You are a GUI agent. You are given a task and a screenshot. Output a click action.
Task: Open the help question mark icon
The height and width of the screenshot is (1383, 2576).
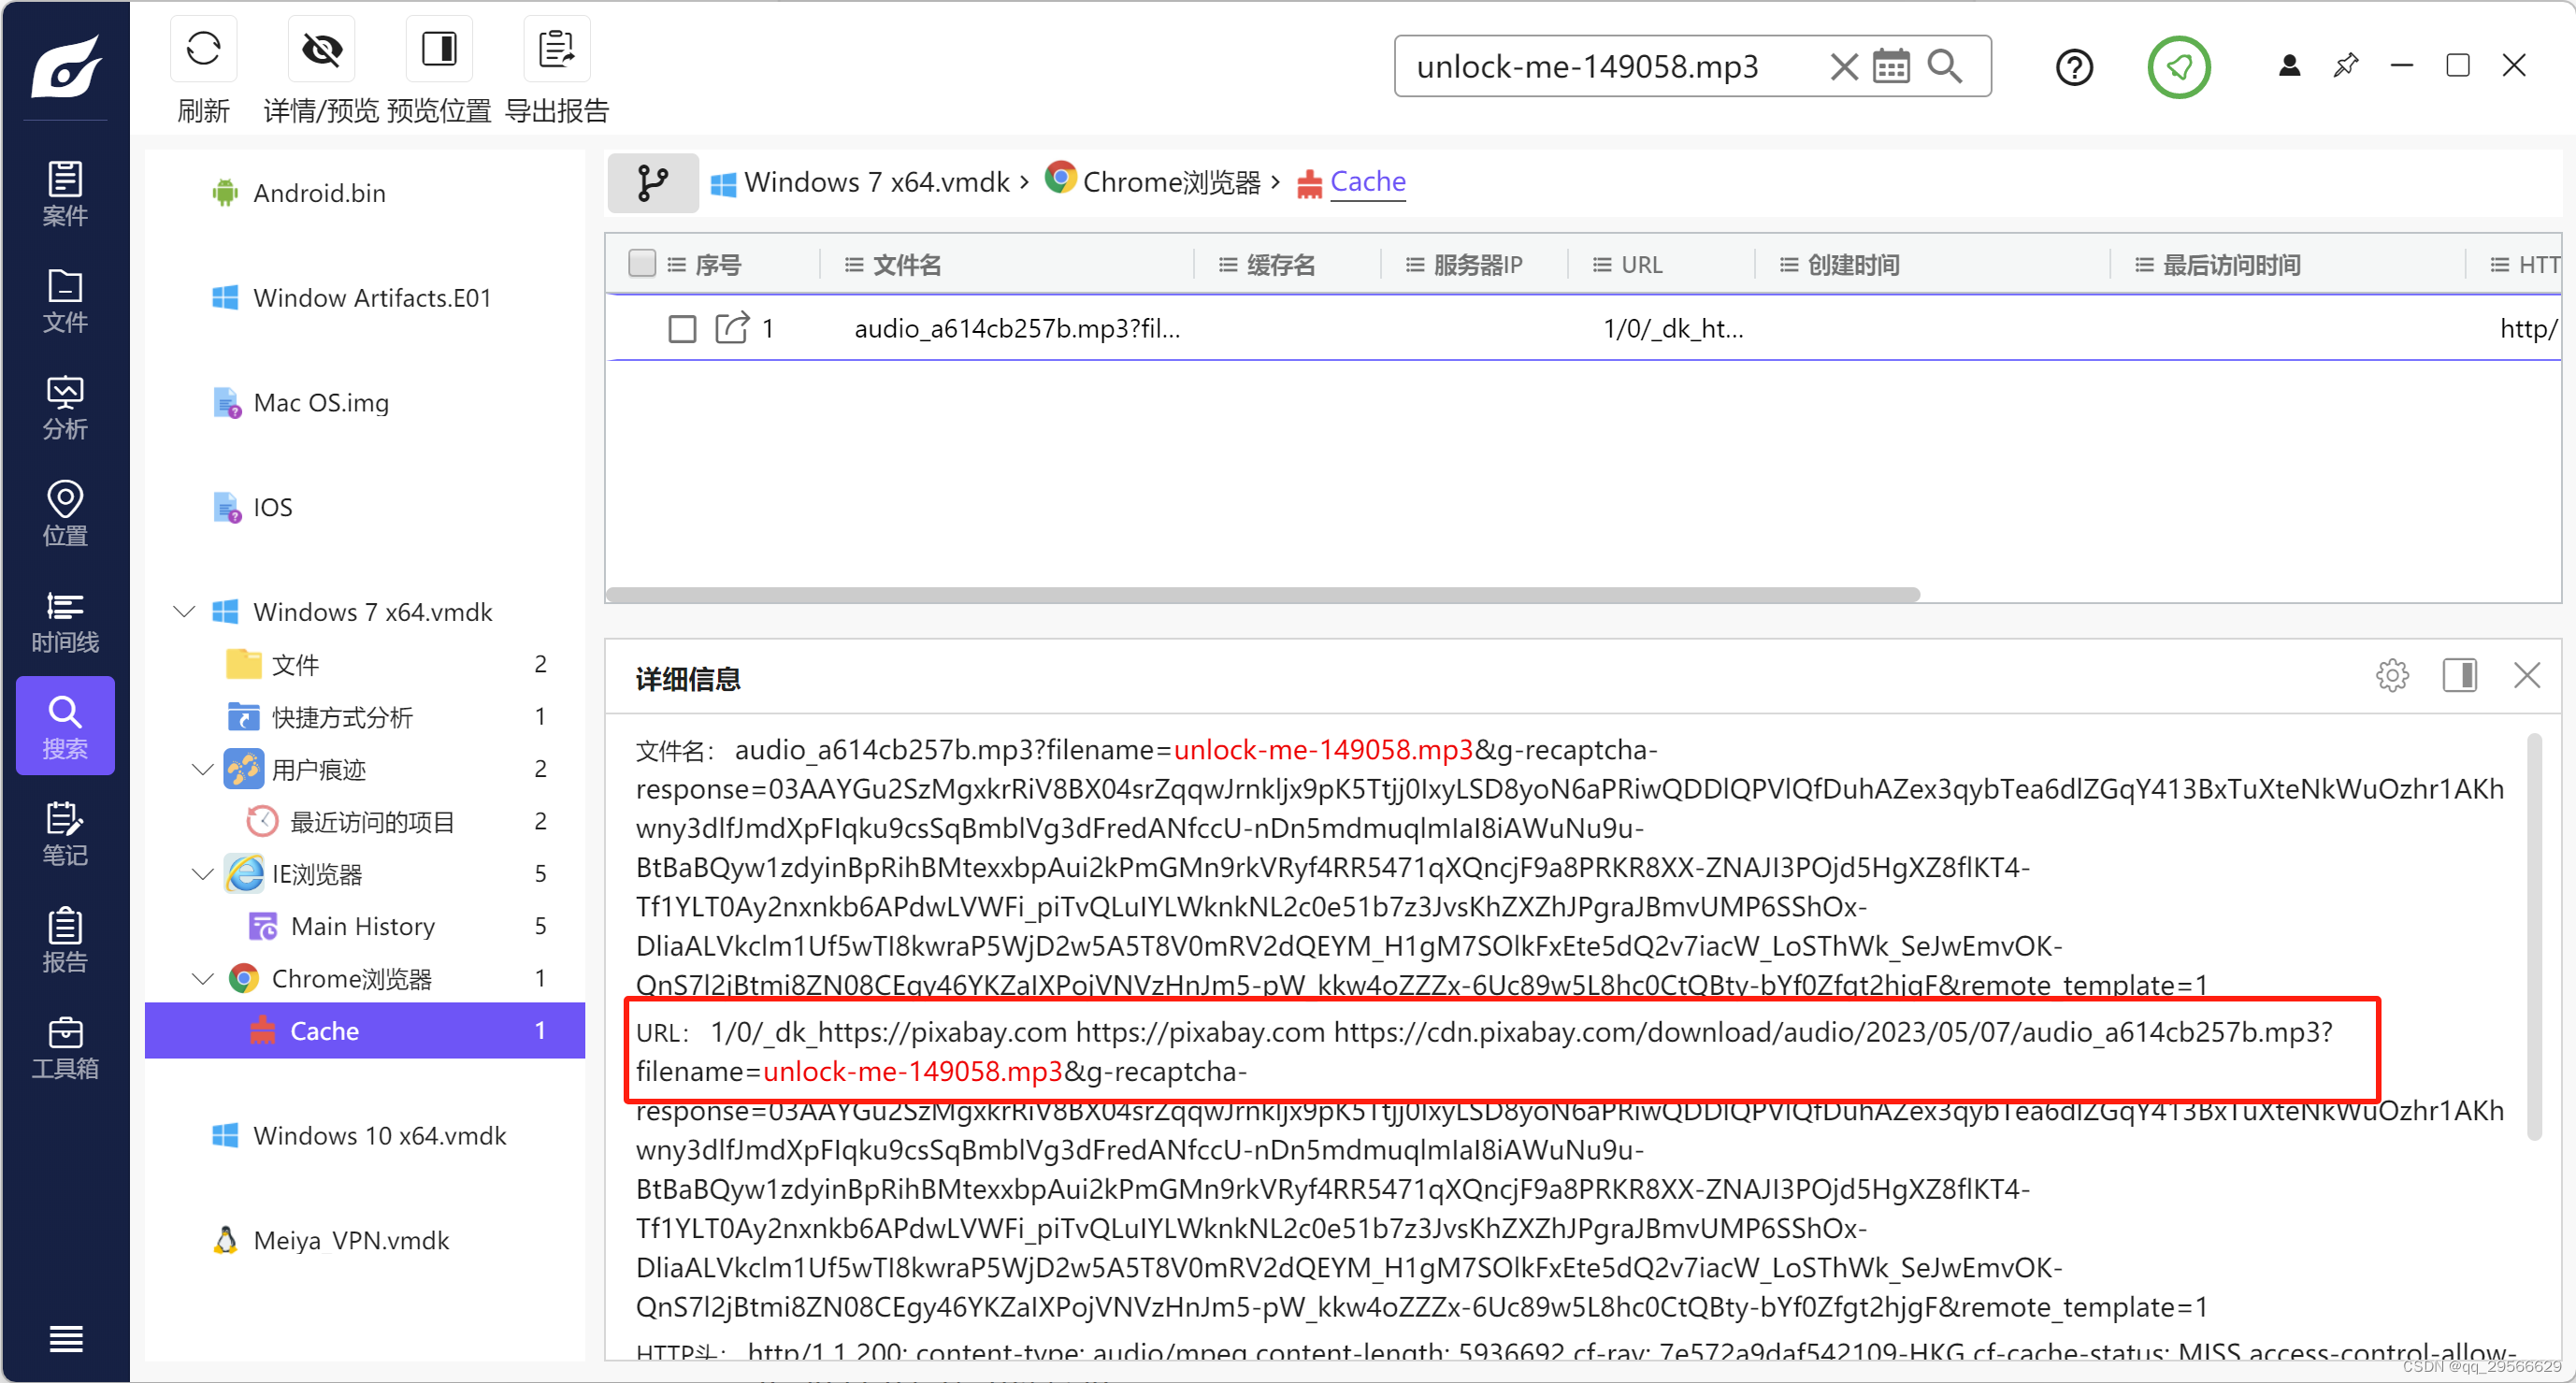pos(2074,67)
